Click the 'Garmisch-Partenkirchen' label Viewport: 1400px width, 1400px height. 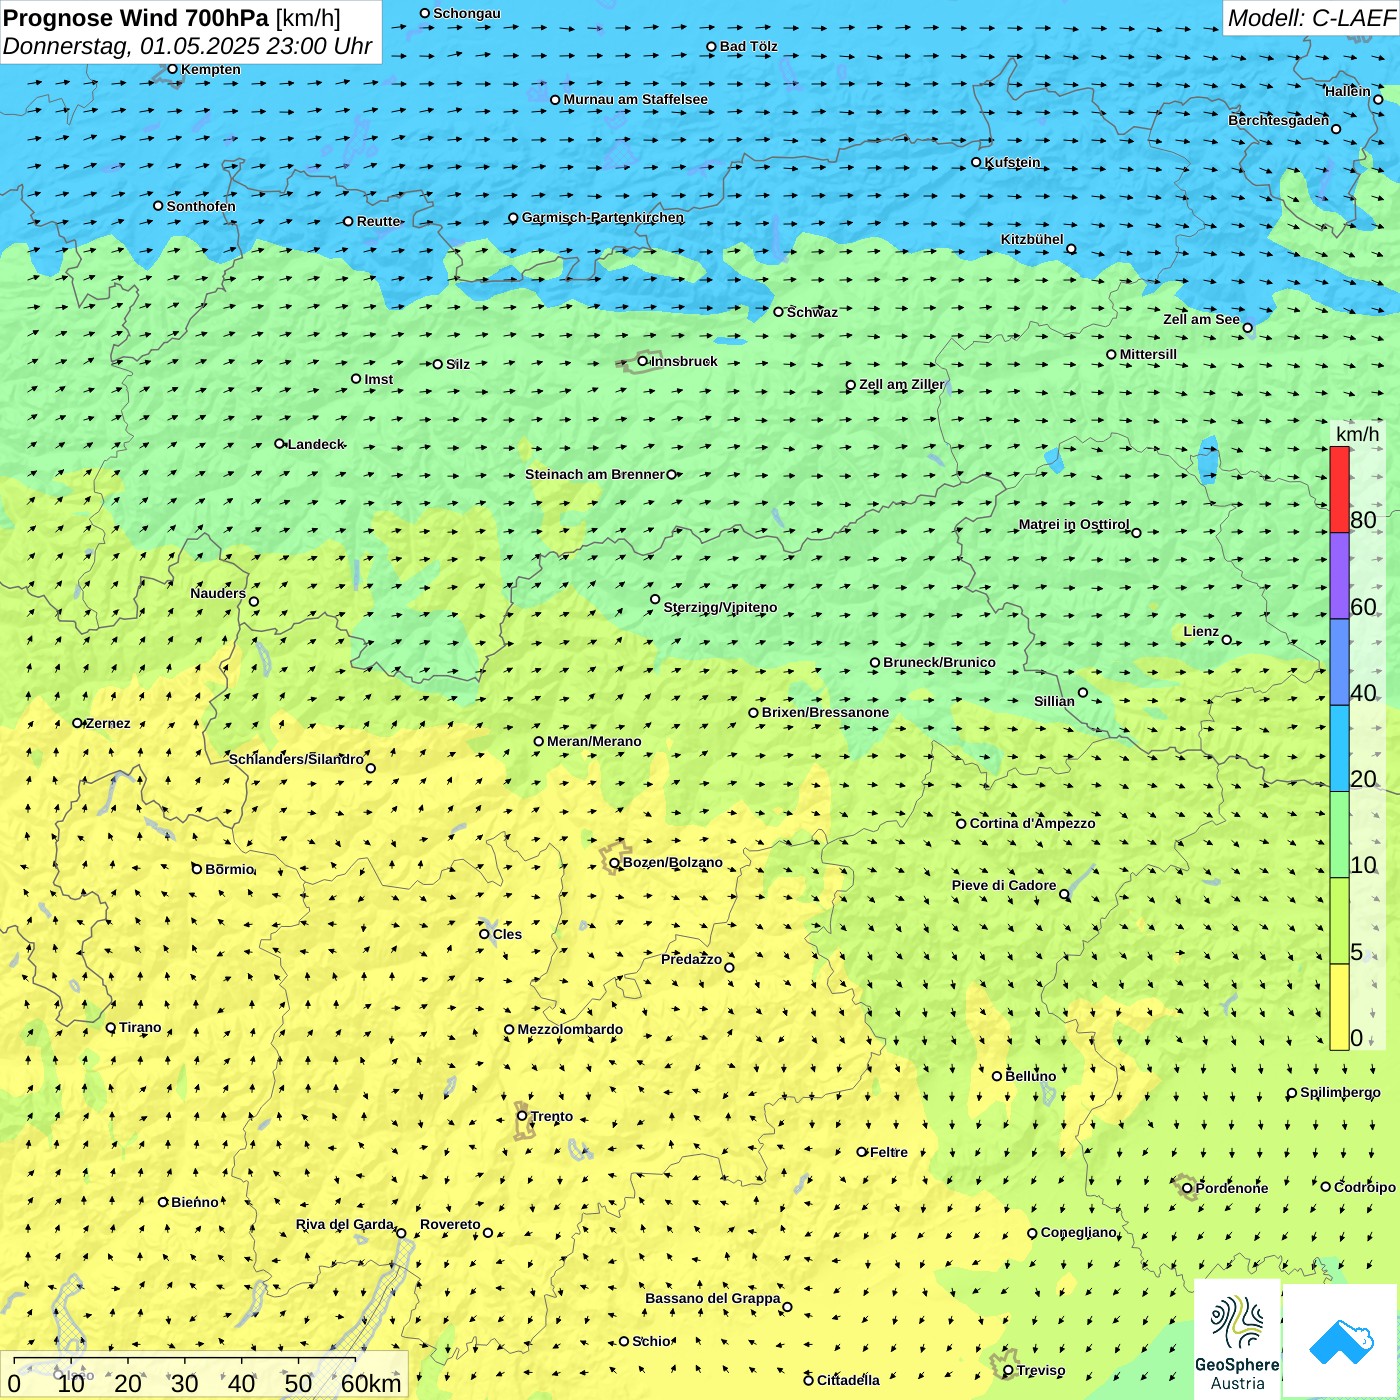point(603,217)
